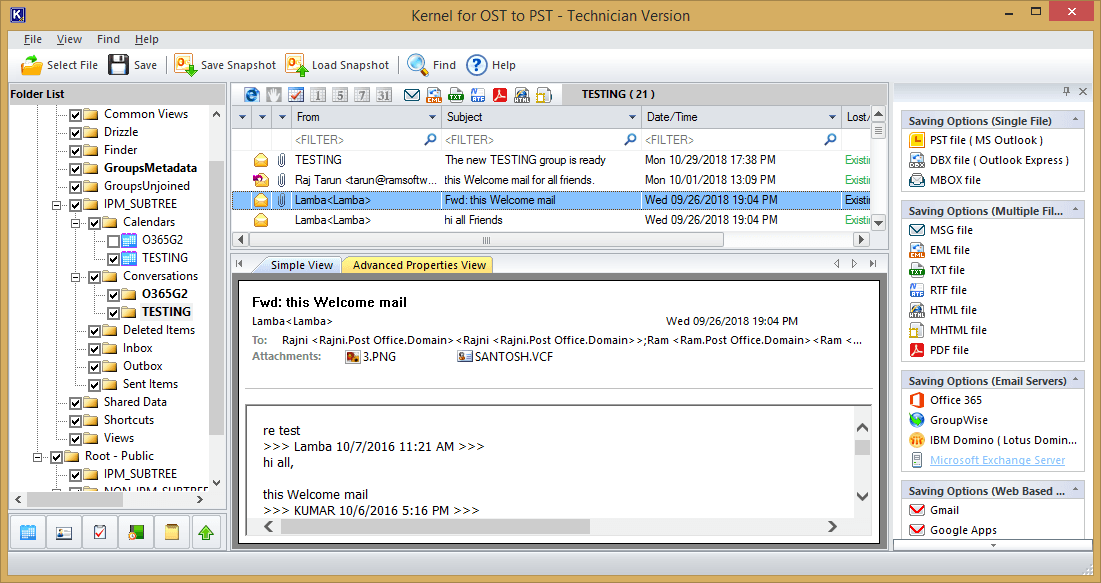Click the HTML export icon in message toolbar

pyautogui.click(x=522, y=95)
